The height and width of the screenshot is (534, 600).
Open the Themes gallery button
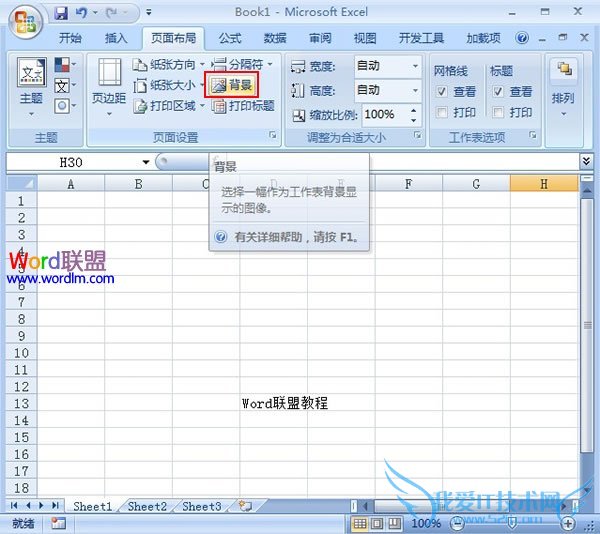click(x=31, y=87)
